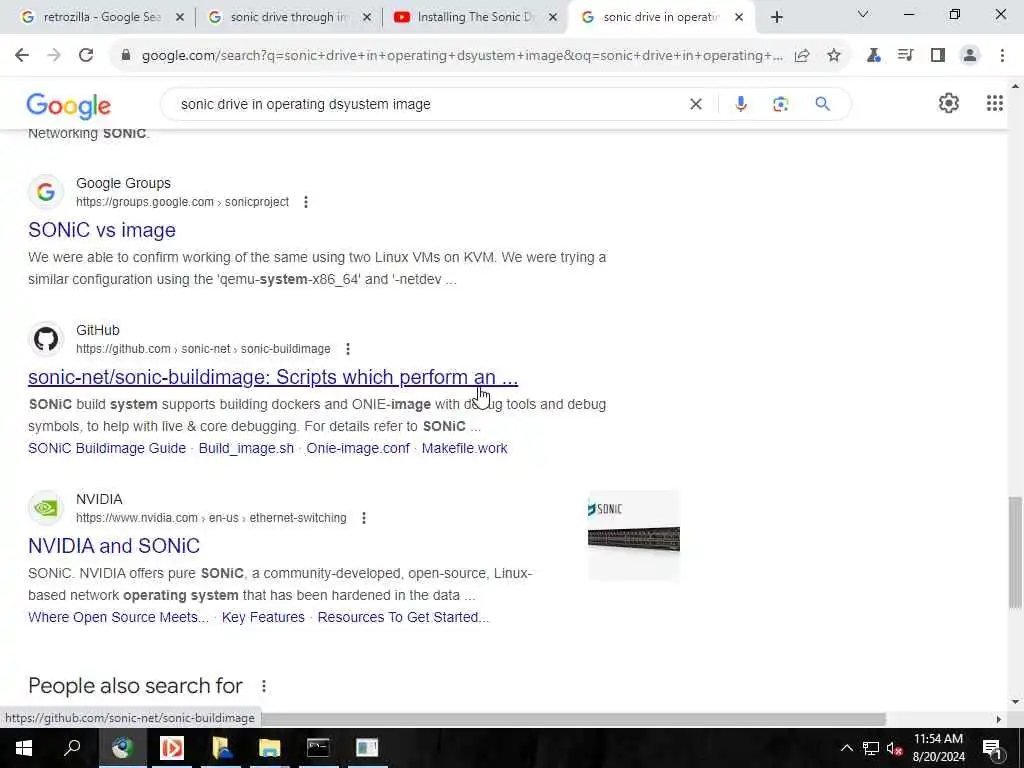Open the media control icon in toolbar
Image resolution: width=1024 pixels, height=768 pixels.
click(905, 56)
